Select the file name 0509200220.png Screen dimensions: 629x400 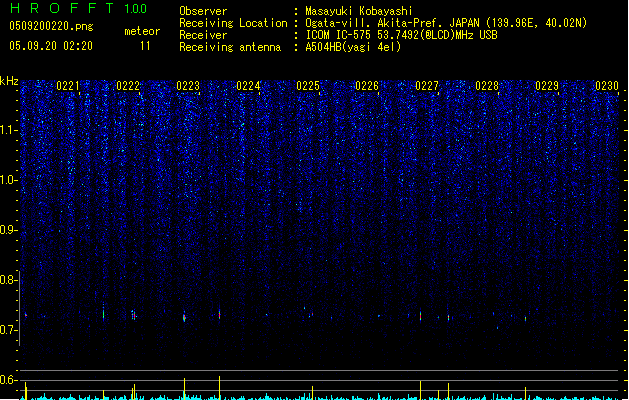(51, 26)
